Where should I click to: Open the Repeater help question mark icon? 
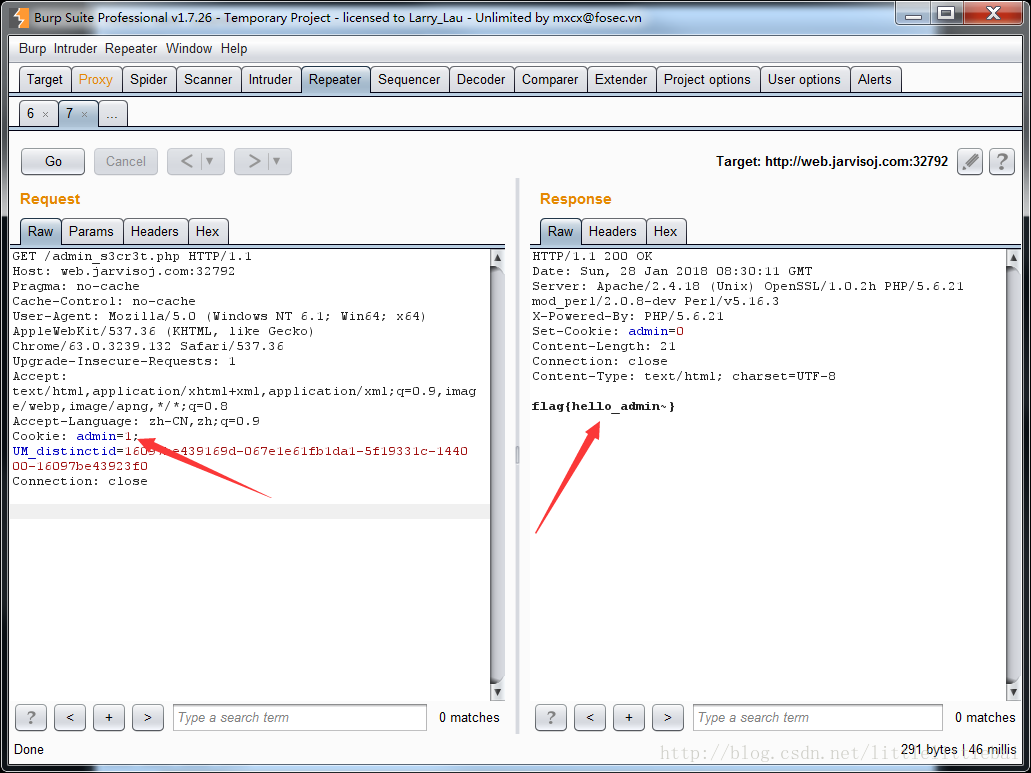coord(1001,161)
